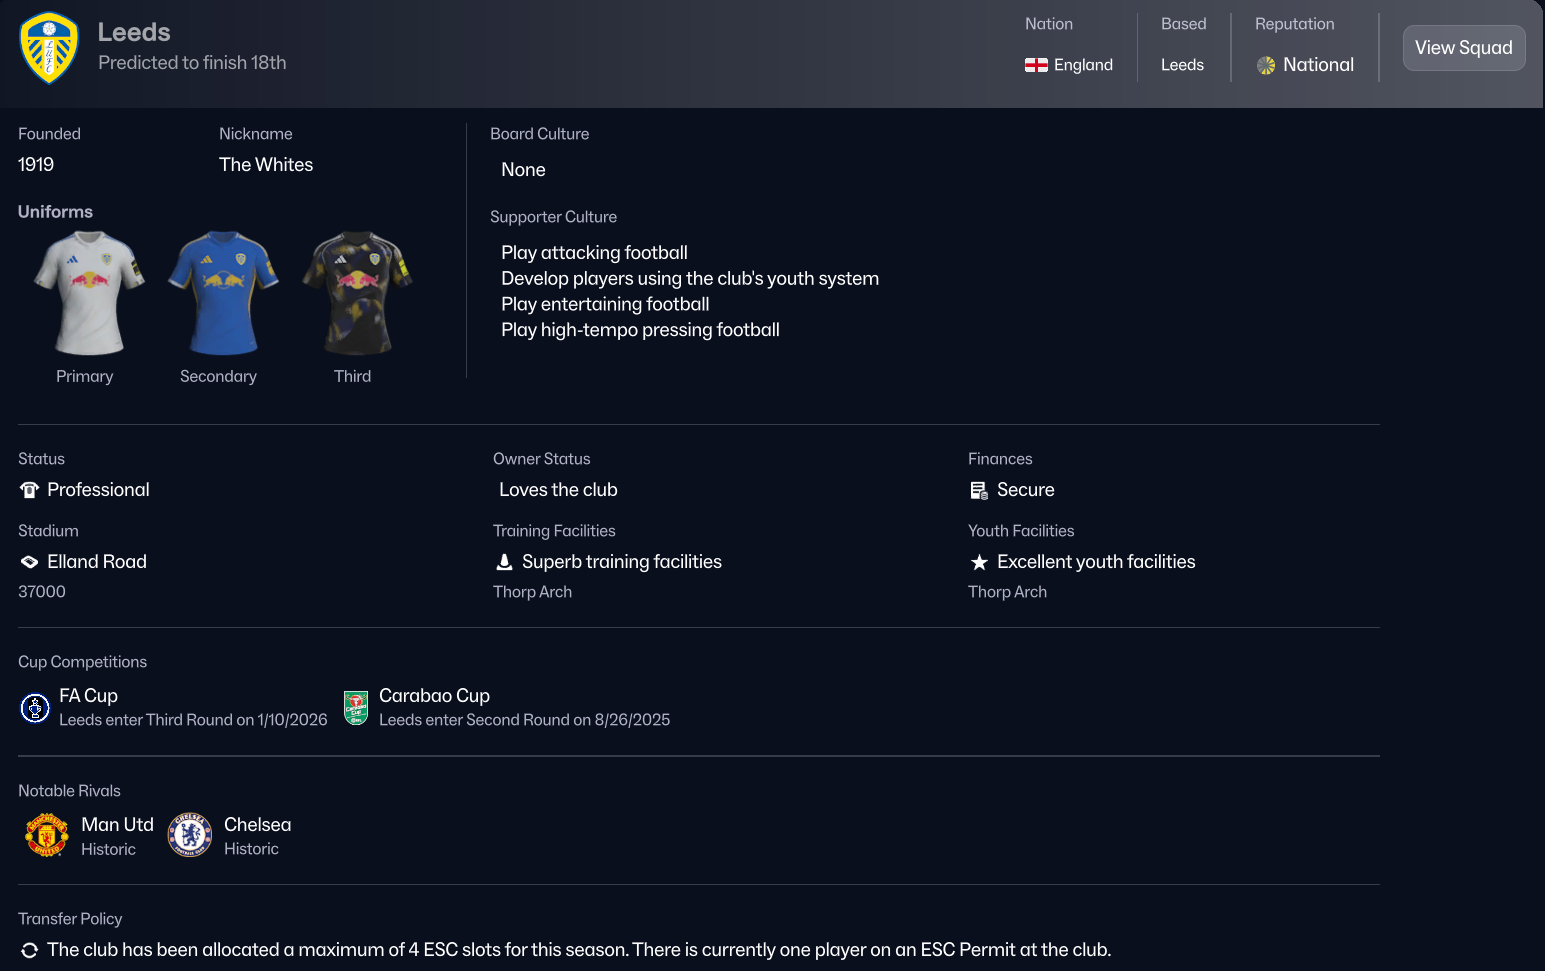This screenshot has width=1545, height=971.
Task: Click the FA Cup competition logo
Action: click(x=35, y=708)
